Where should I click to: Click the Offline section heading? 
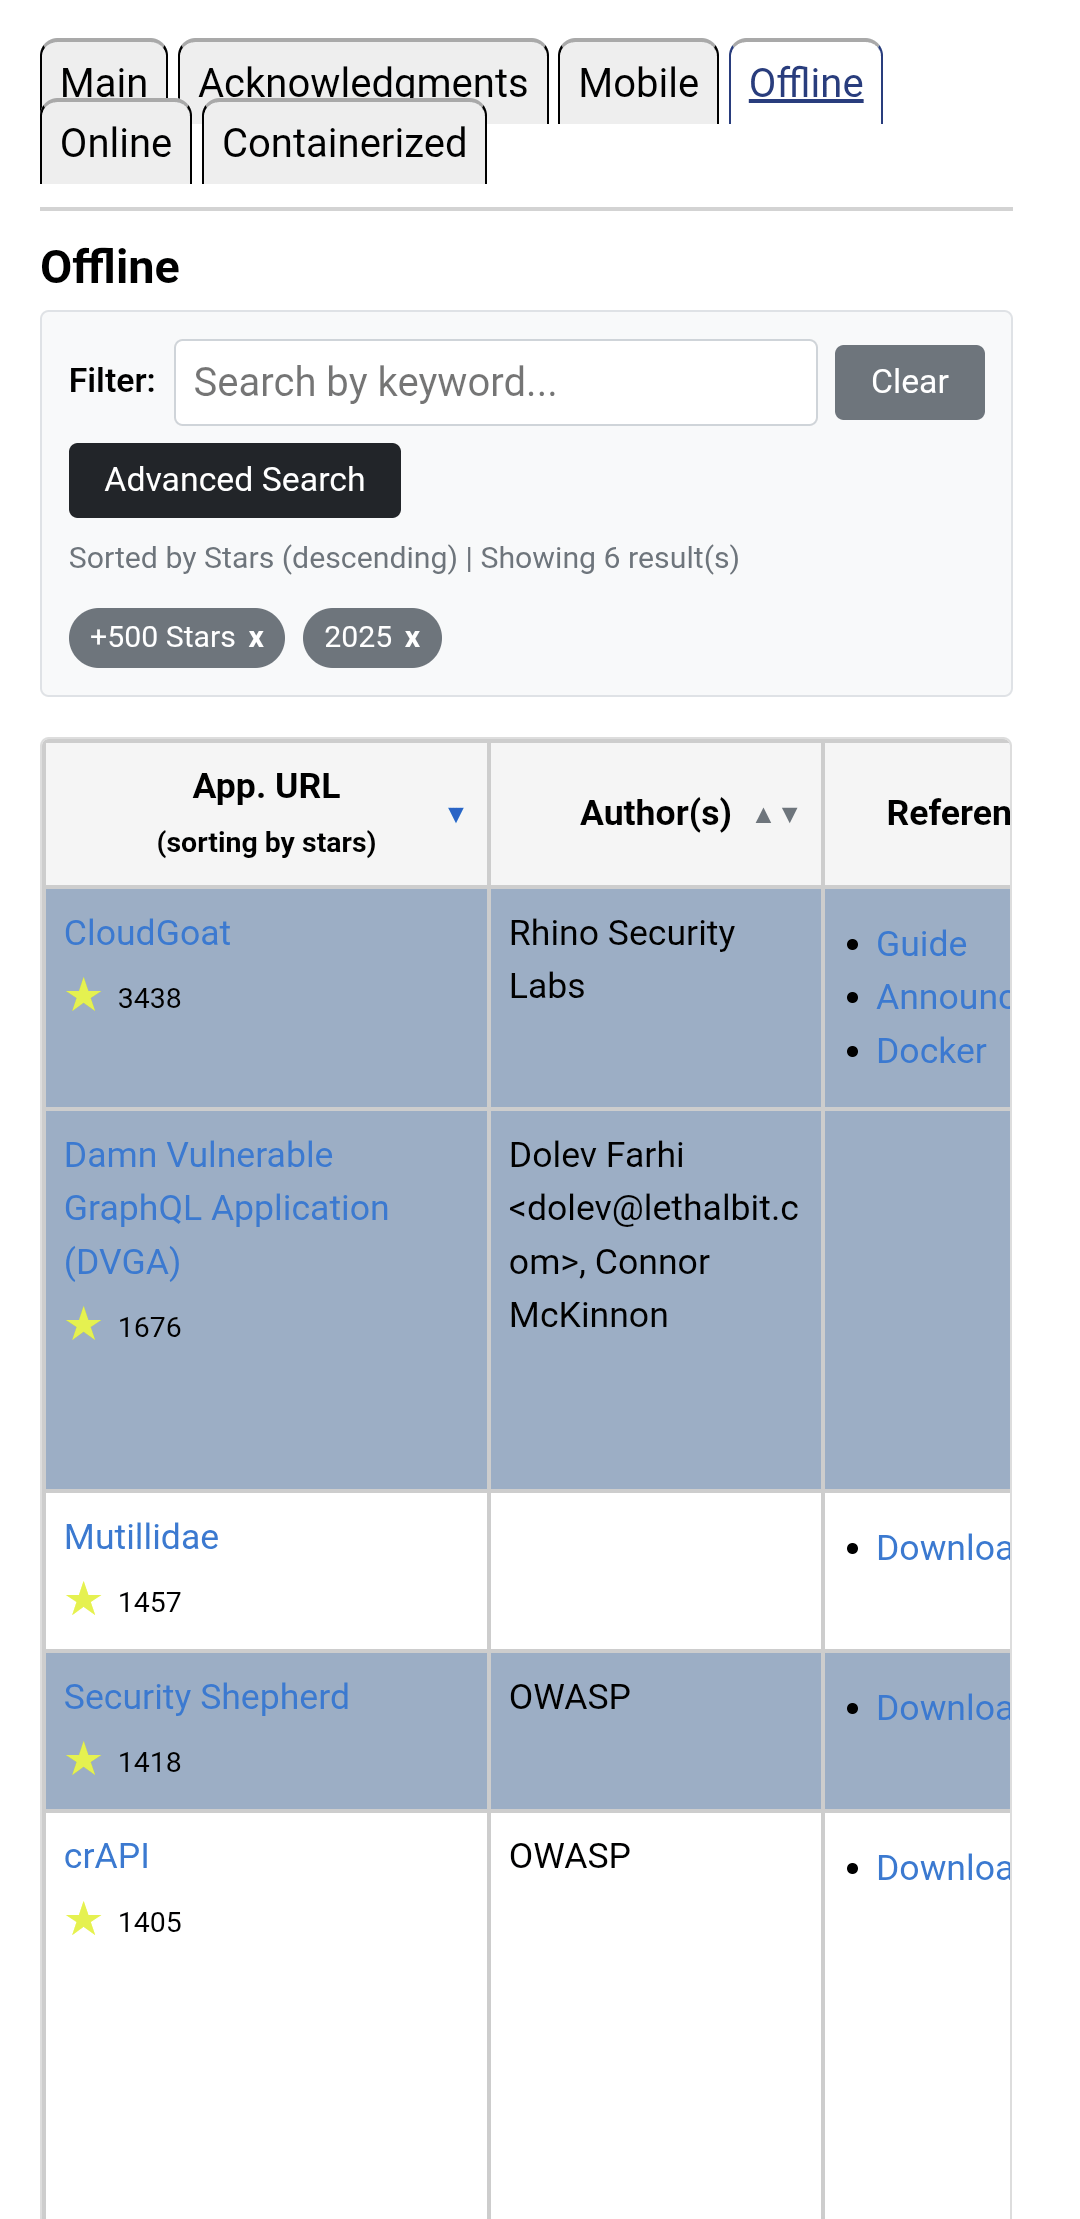point(110,267)
